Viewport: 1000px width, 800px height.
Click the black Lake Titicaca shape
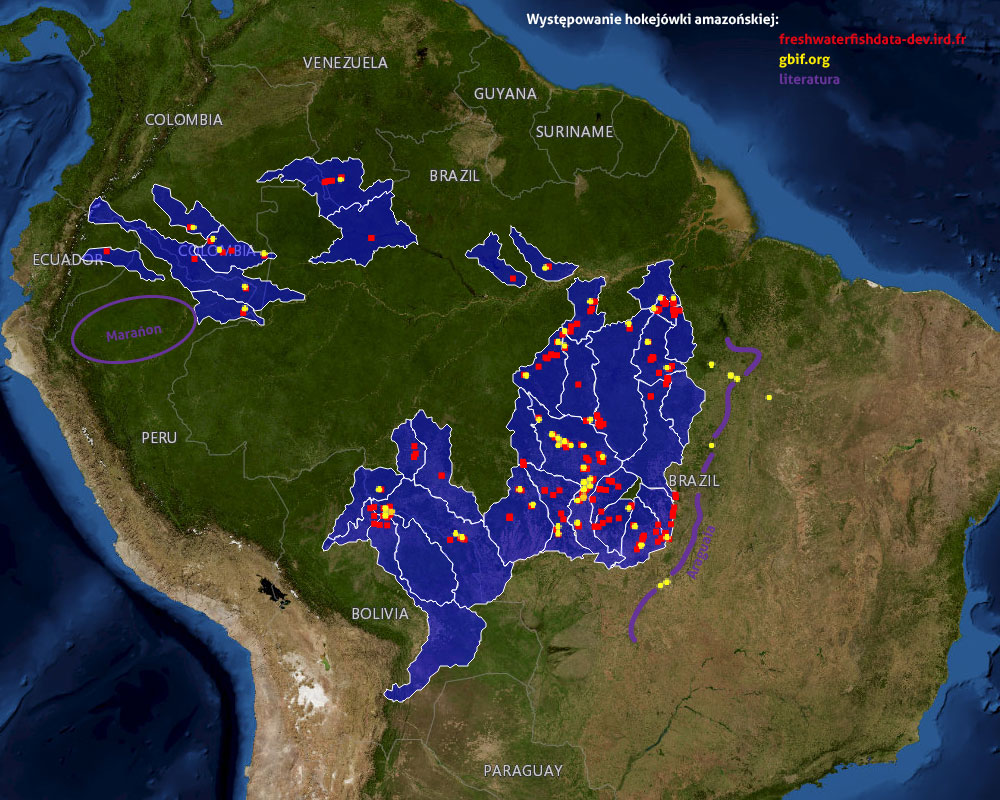click(x=272, y=592)
